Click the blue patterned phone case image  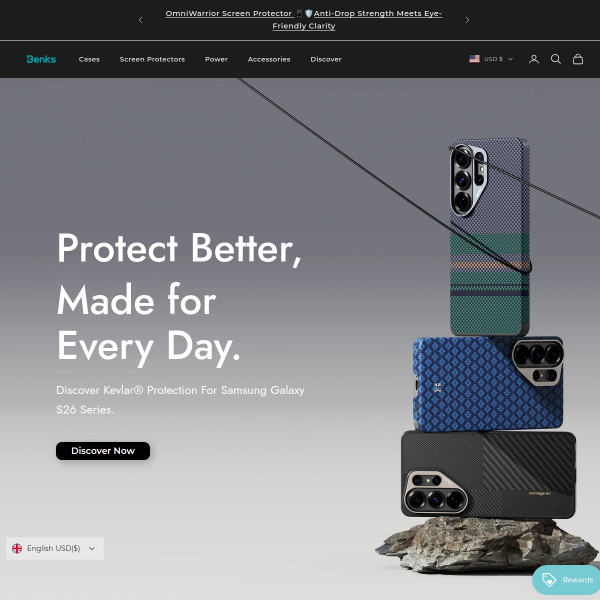(488, 383)
